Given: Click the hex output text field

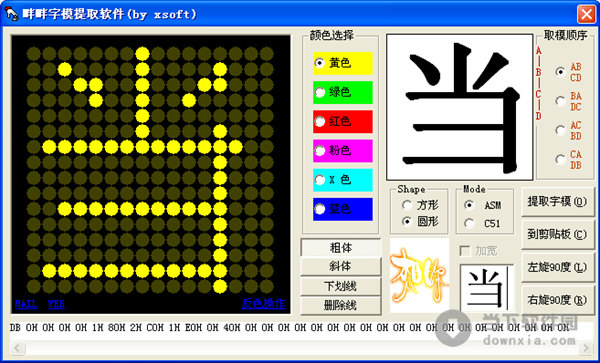Looking at the screenshot, I should click(x=301, y=331).
